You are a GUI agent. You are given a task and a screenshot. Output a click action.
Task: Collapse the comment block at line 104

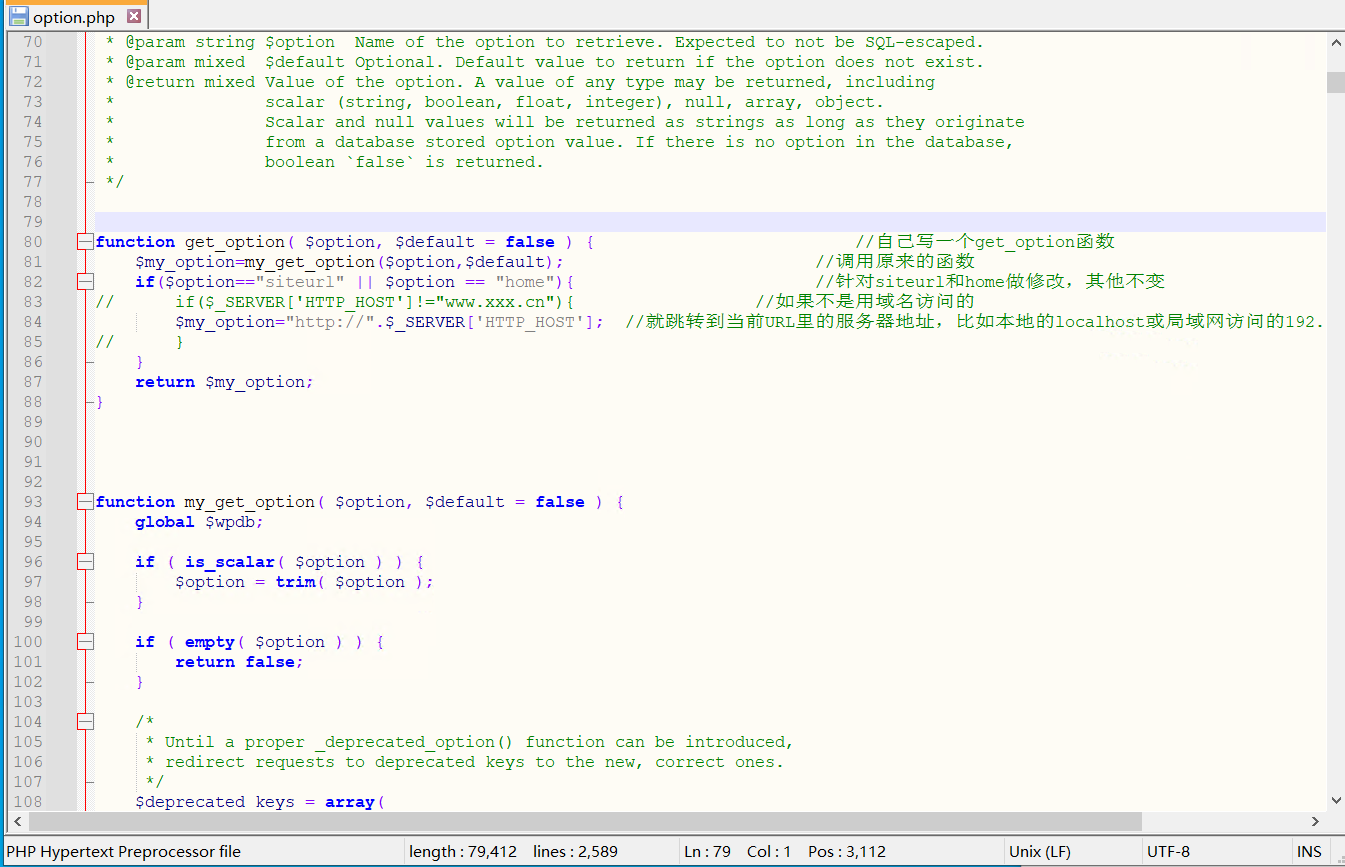tap(85, 722)
